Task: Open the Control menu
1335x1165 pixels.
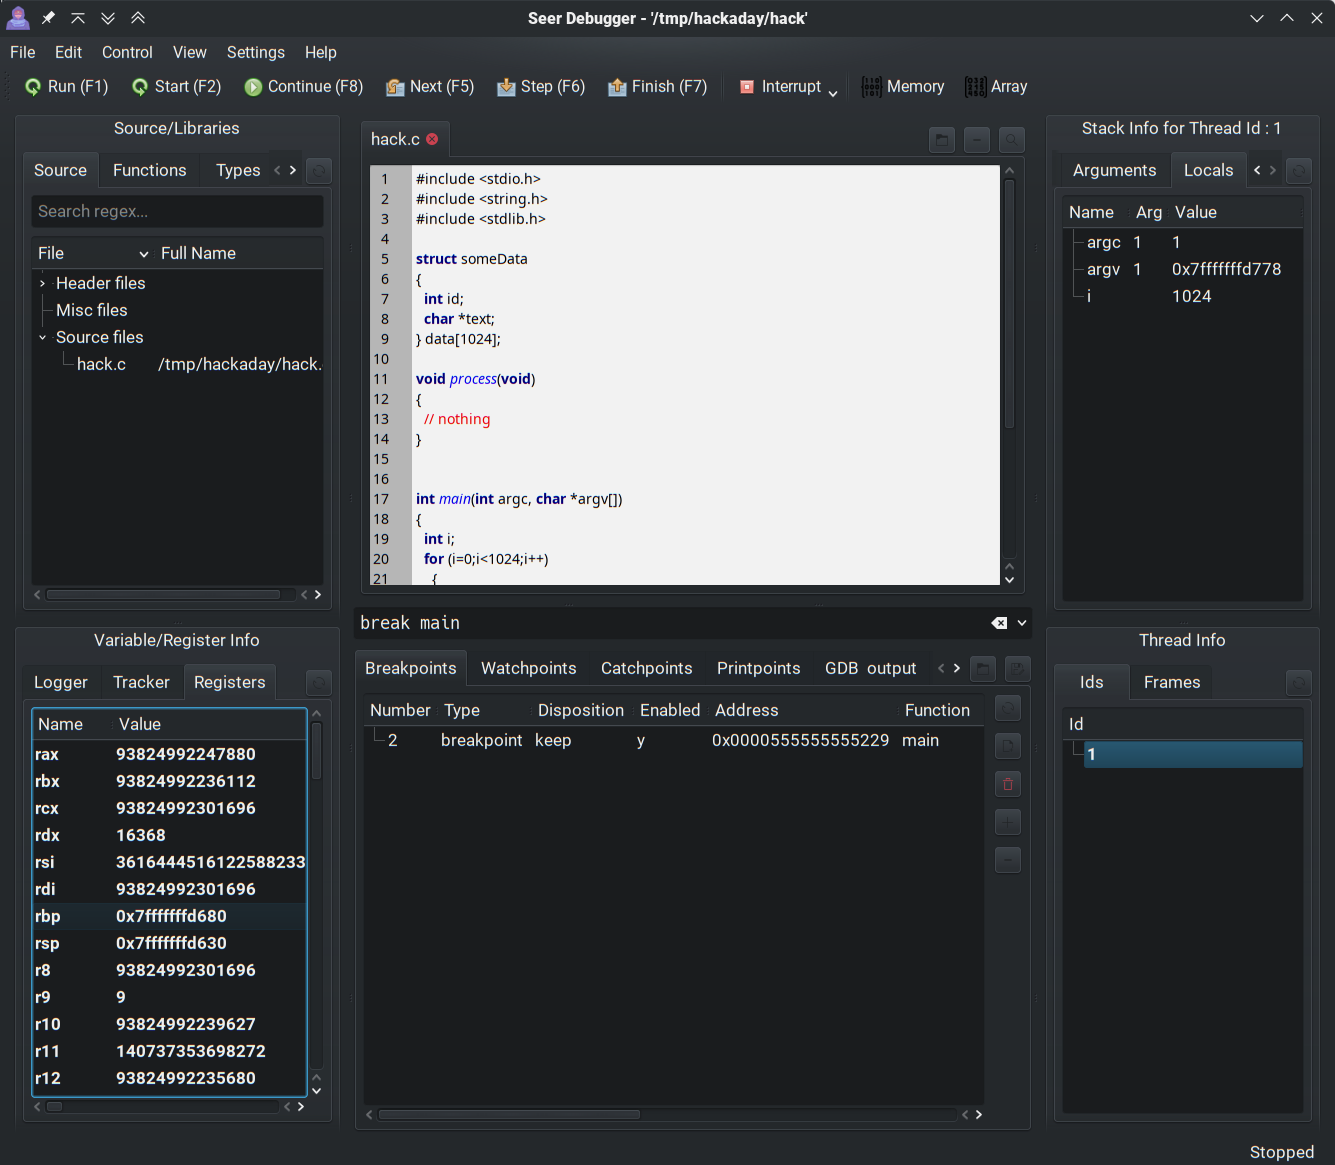Action: [127, 52]
